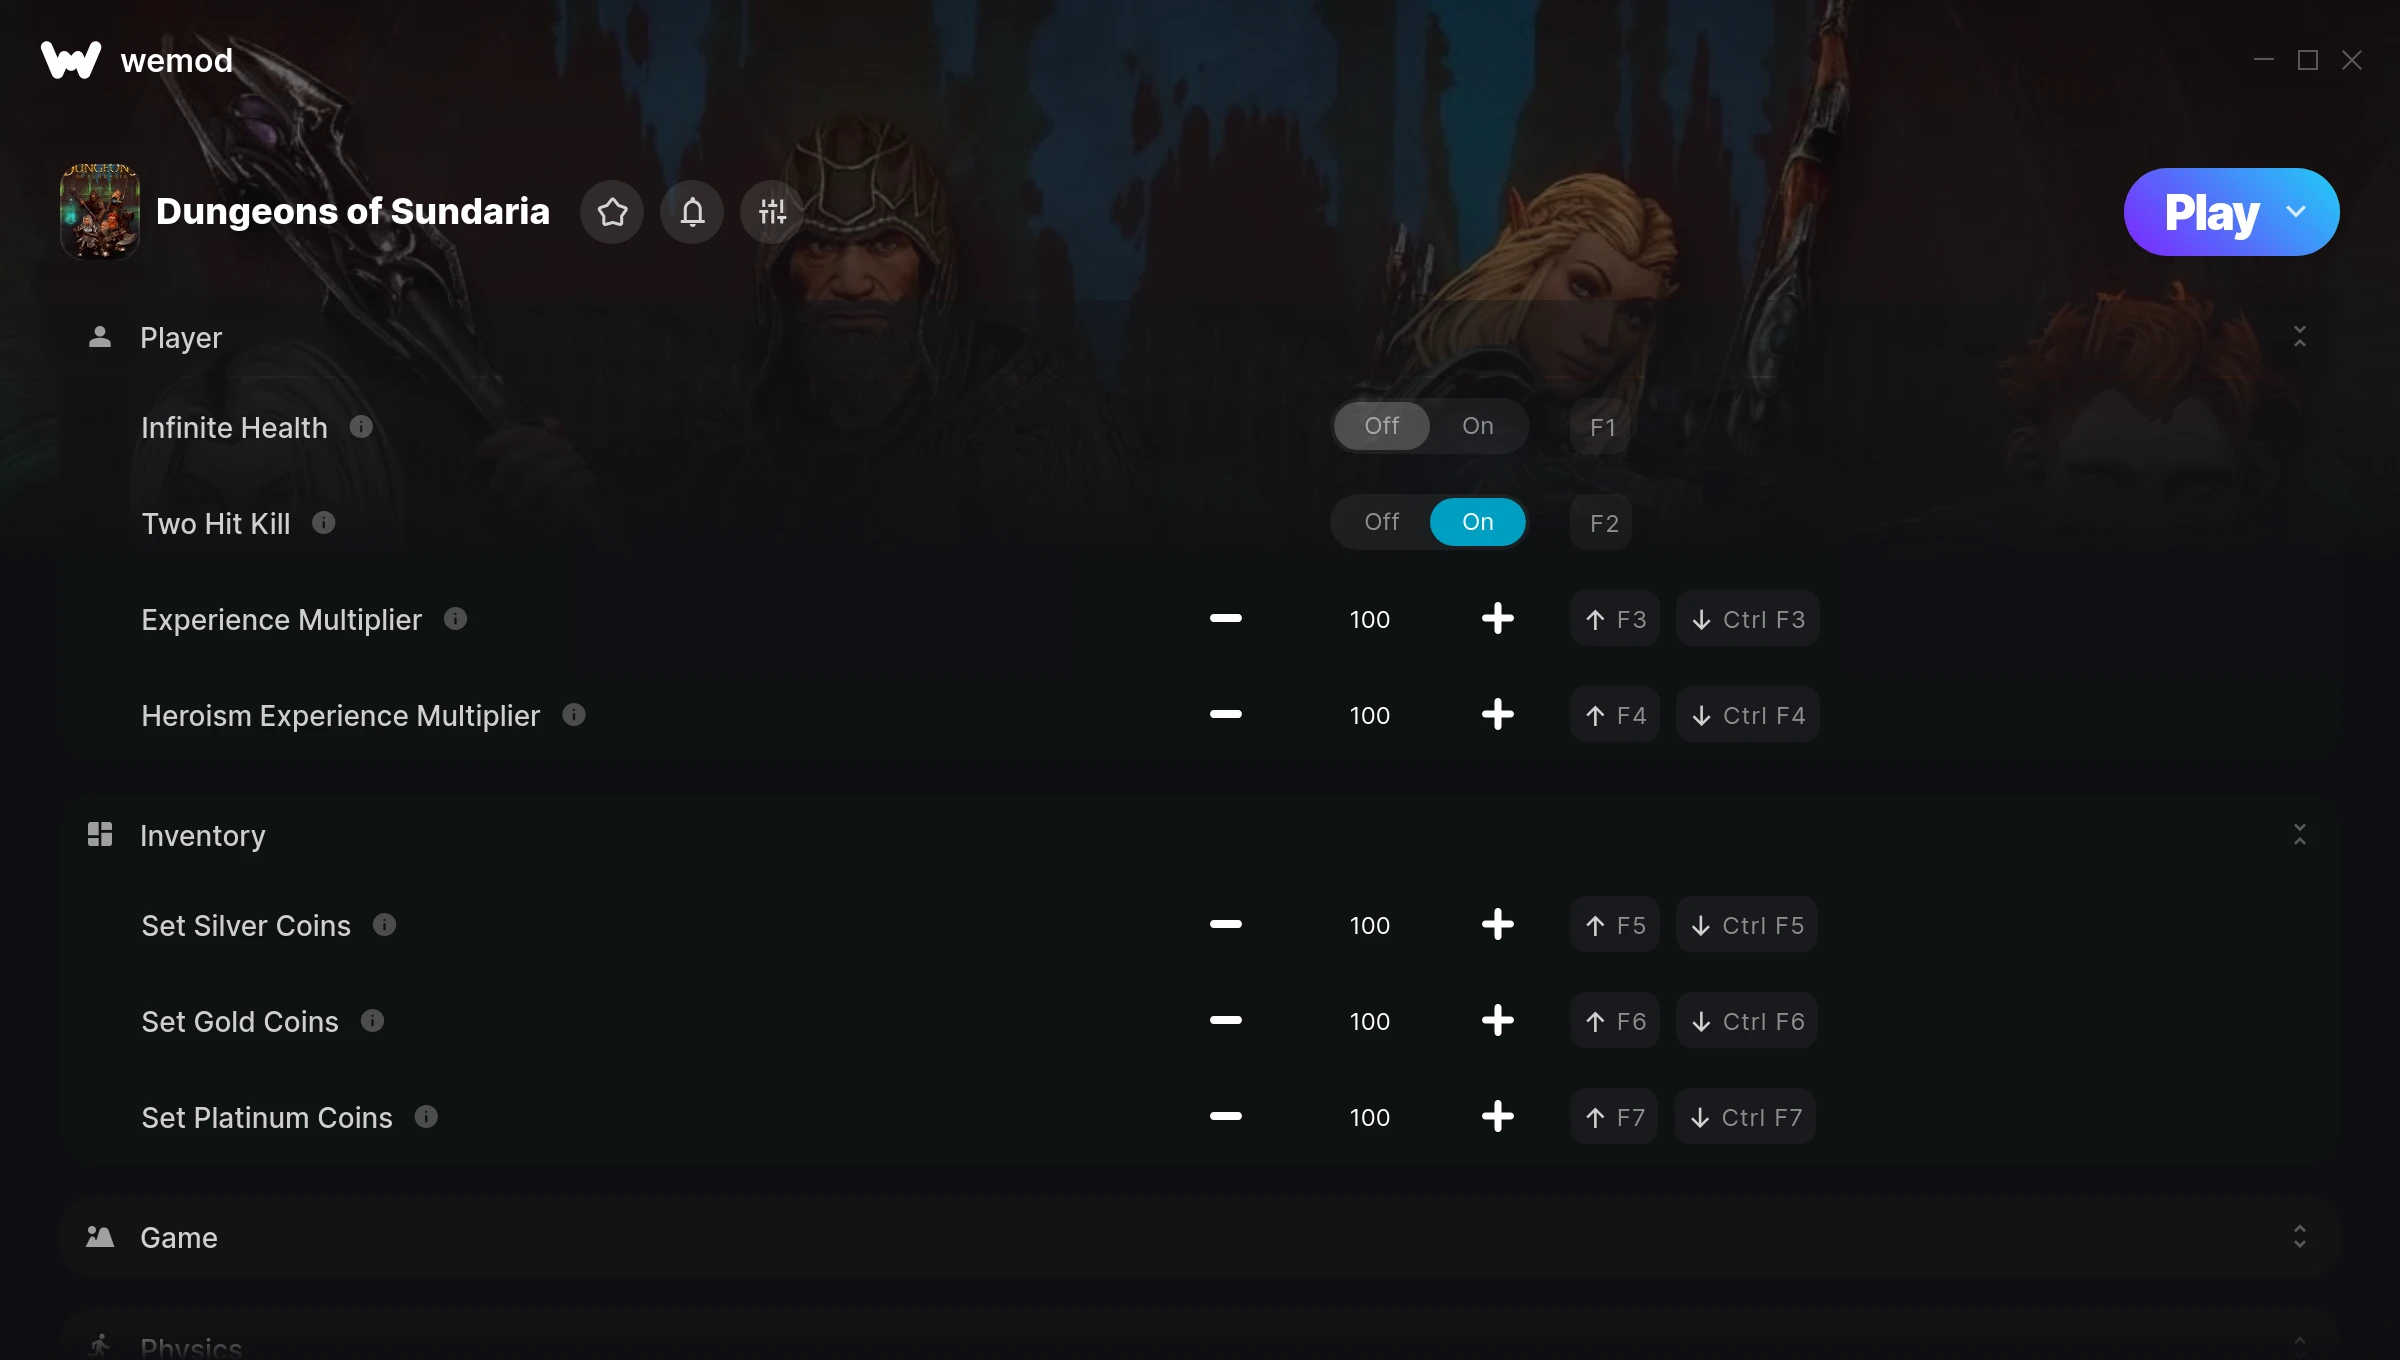2400x1360 pixels.
Task: Click the F1 hotkey button
Action: [1602, 427]
